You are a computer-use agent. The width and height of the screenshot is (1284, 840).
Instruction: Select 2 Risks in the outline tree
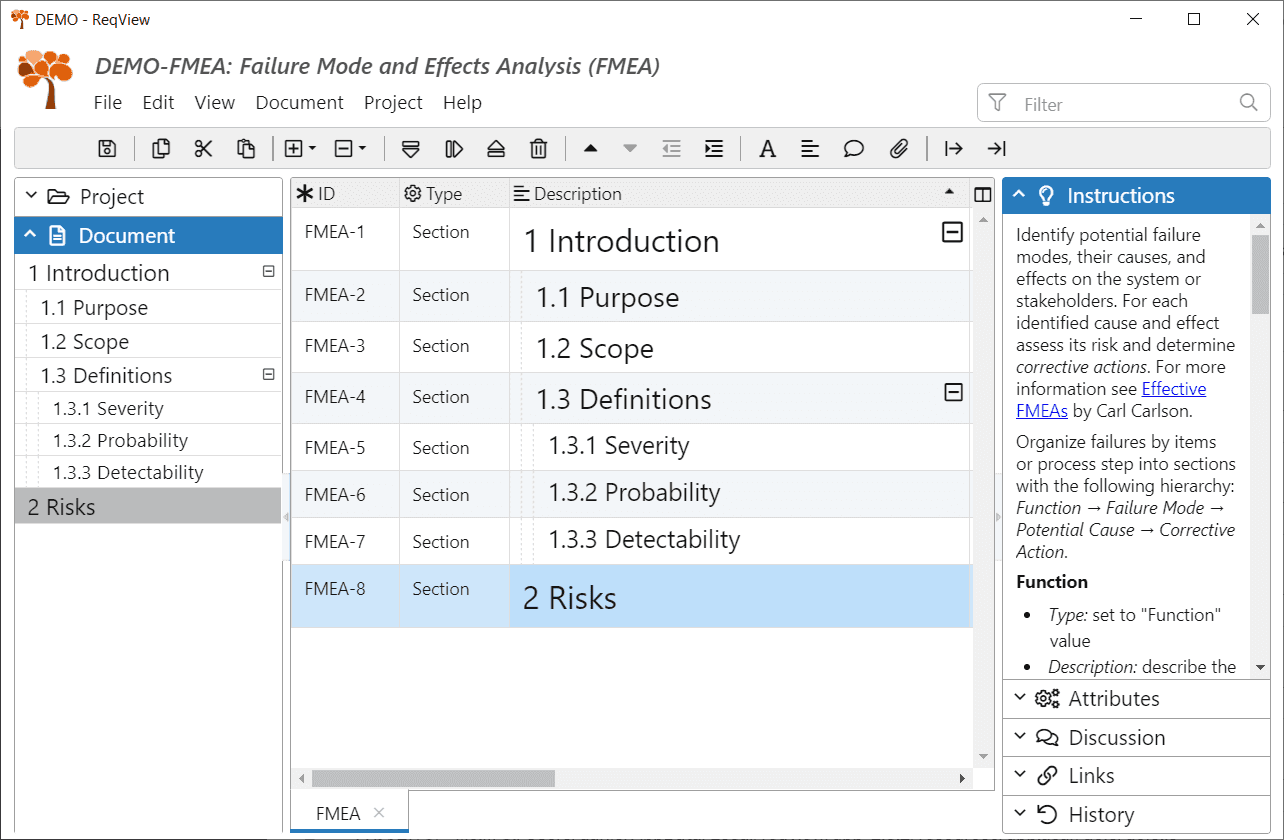[148, 507]
